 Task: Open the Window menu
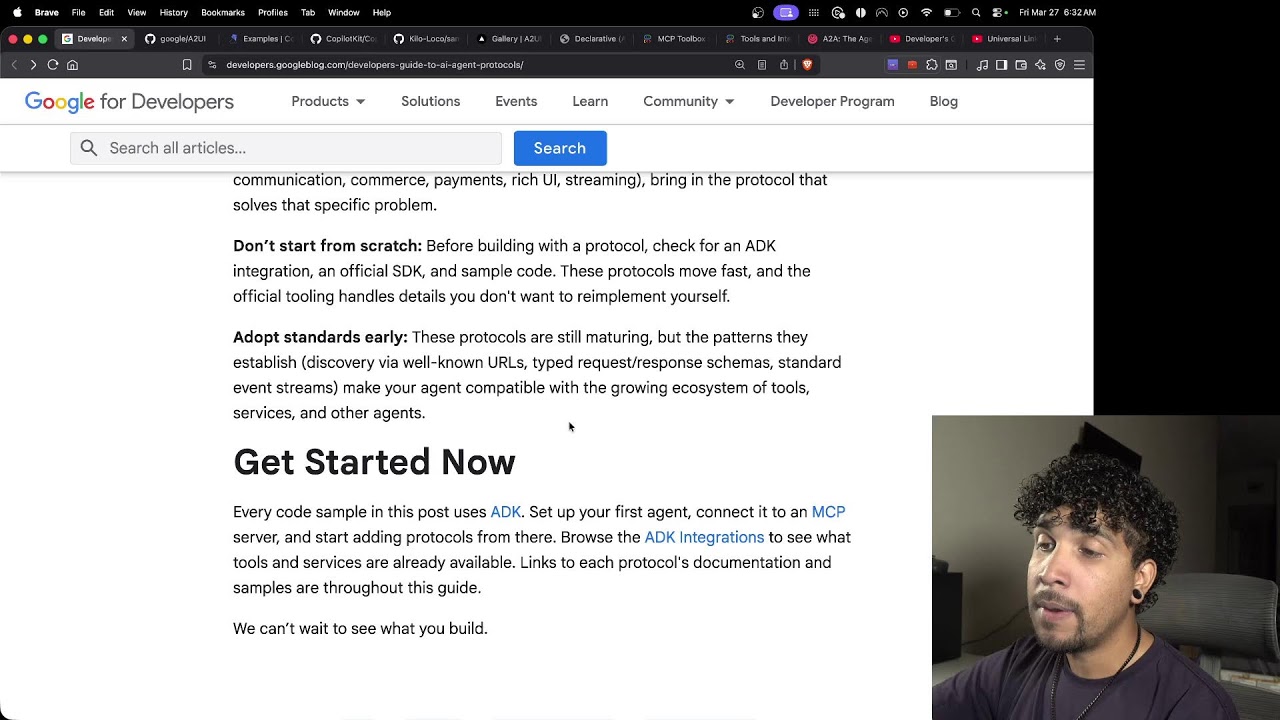pos(344,12)
